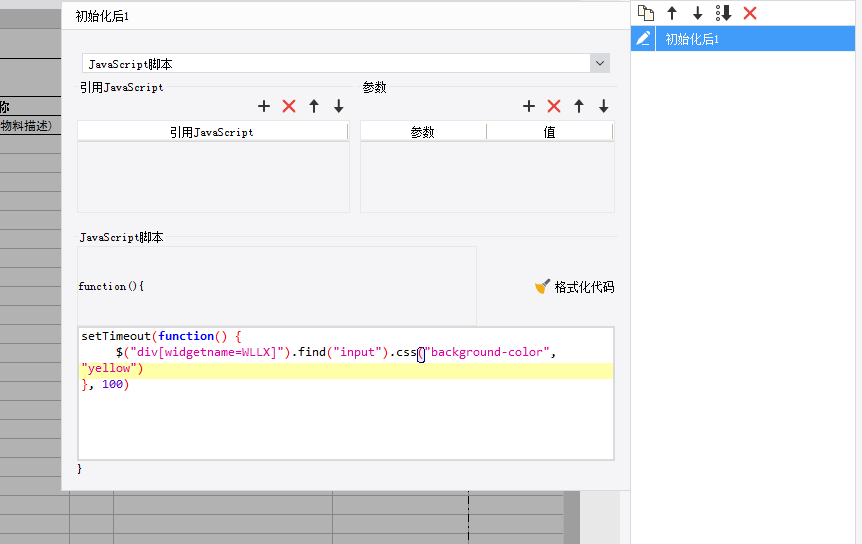Viewport: 862px width, 544px height.
Task: Open the JavaScript脚本 type dropdown
Action: [x=600, y=63]
